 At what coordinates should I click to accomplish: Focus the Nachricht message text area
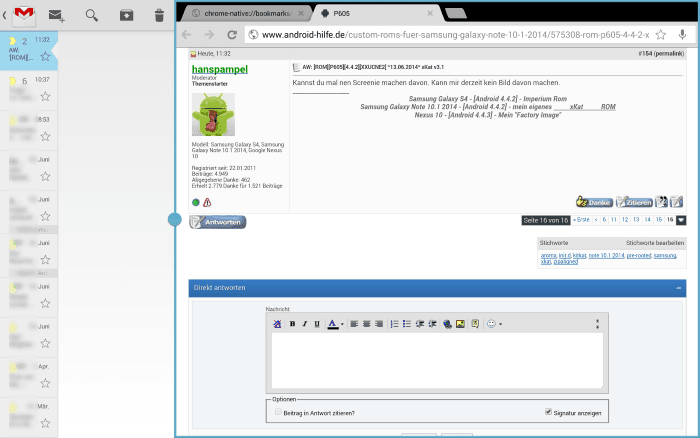click(437, 360)
